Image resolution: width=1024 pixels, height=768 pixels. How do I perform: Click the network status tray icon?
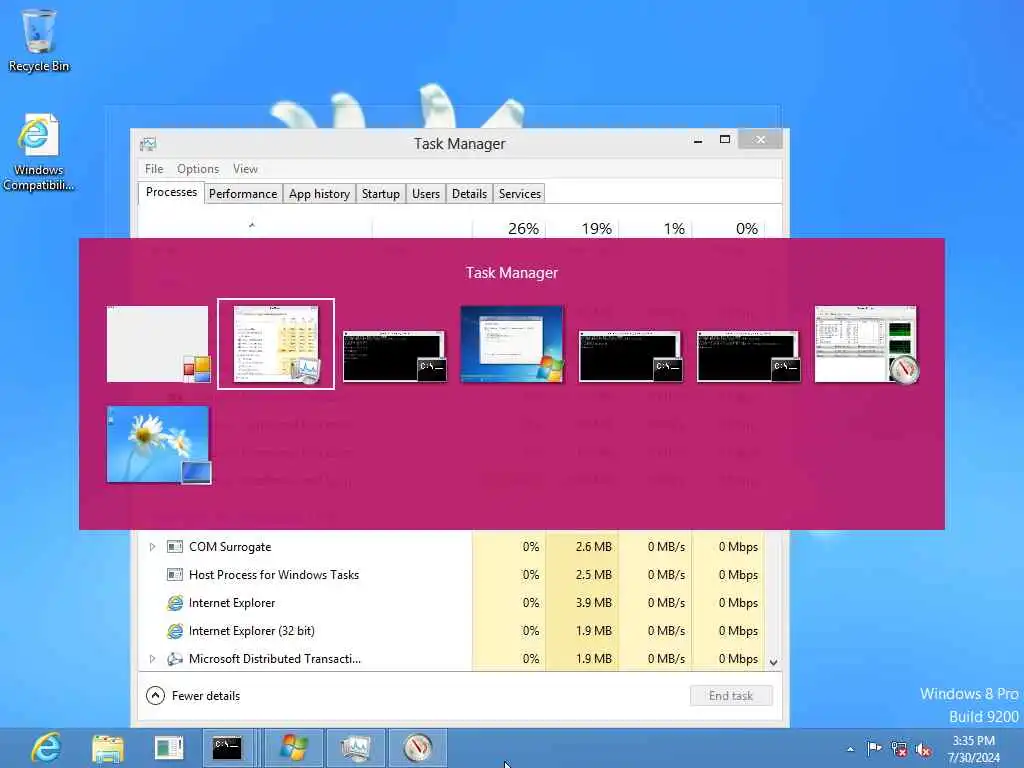click(899, 748)
